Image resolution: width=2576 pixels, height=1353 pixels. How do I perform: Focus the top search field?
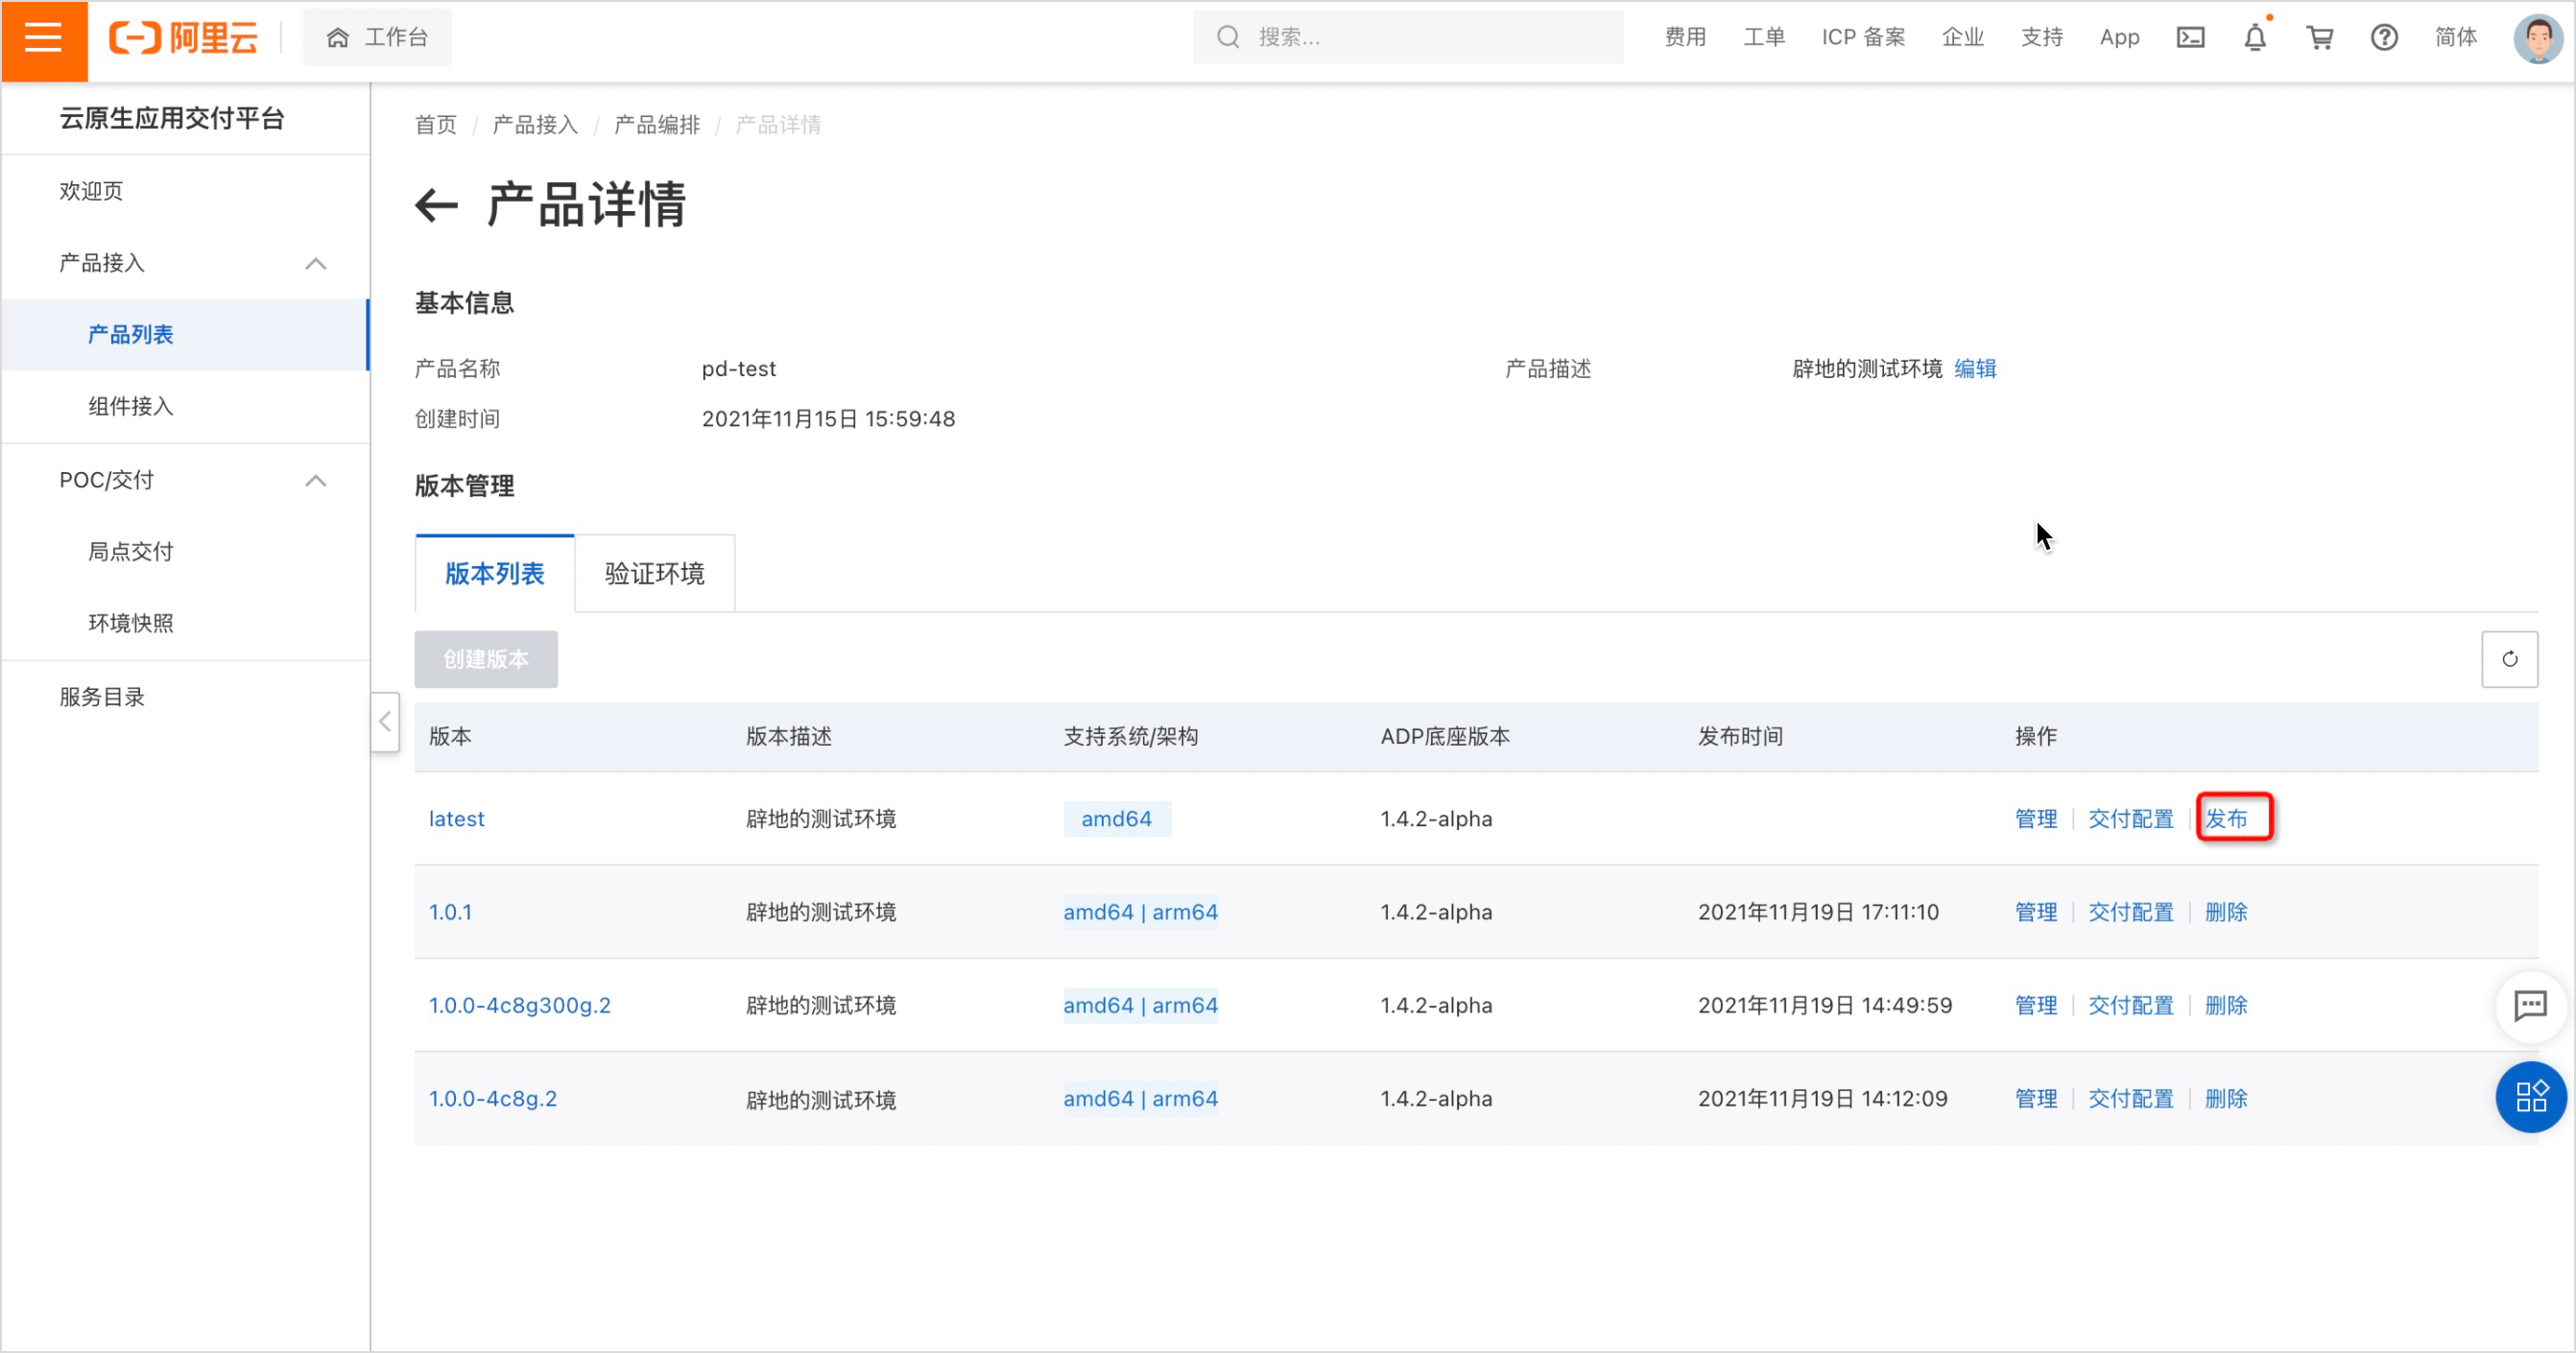[1407, 38]
